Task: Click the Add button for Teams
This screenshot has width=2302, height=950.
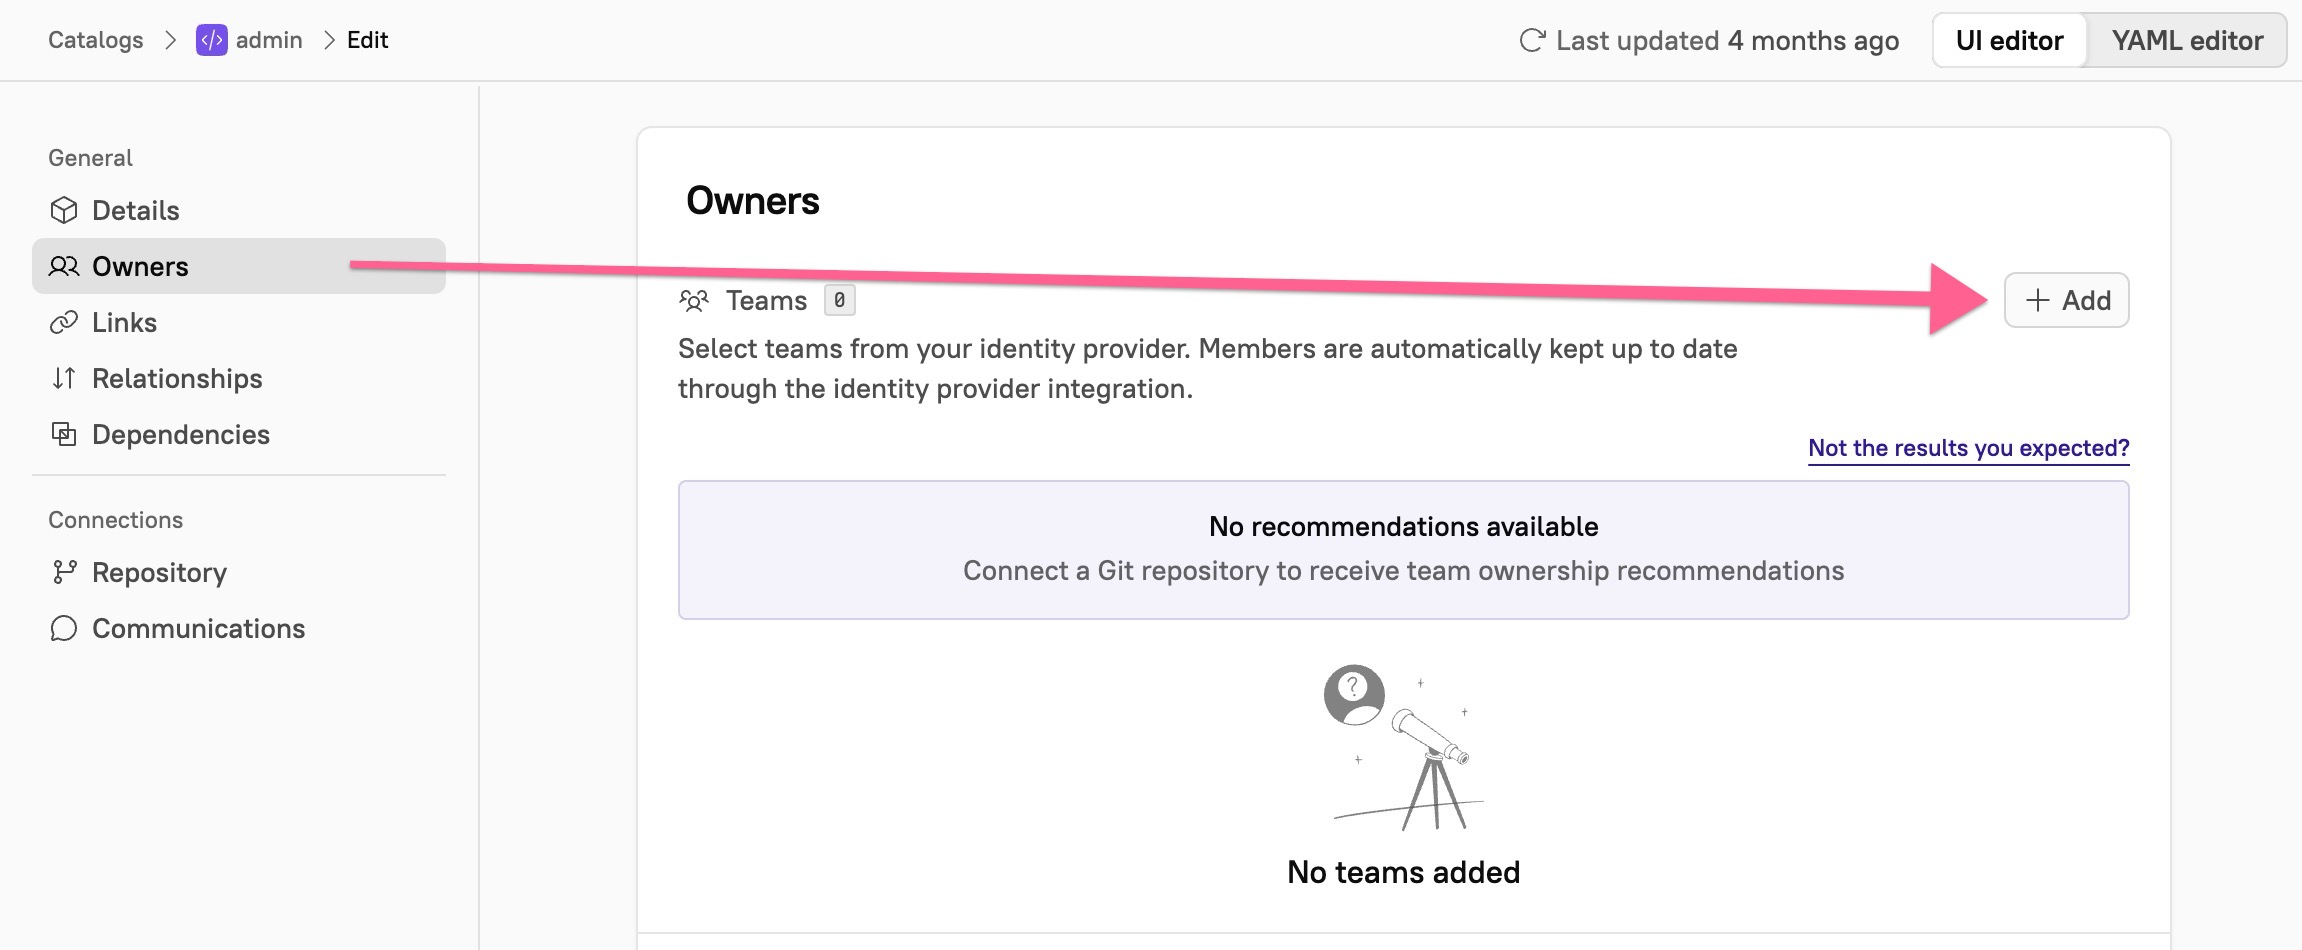Action: tap(2065, 300)
